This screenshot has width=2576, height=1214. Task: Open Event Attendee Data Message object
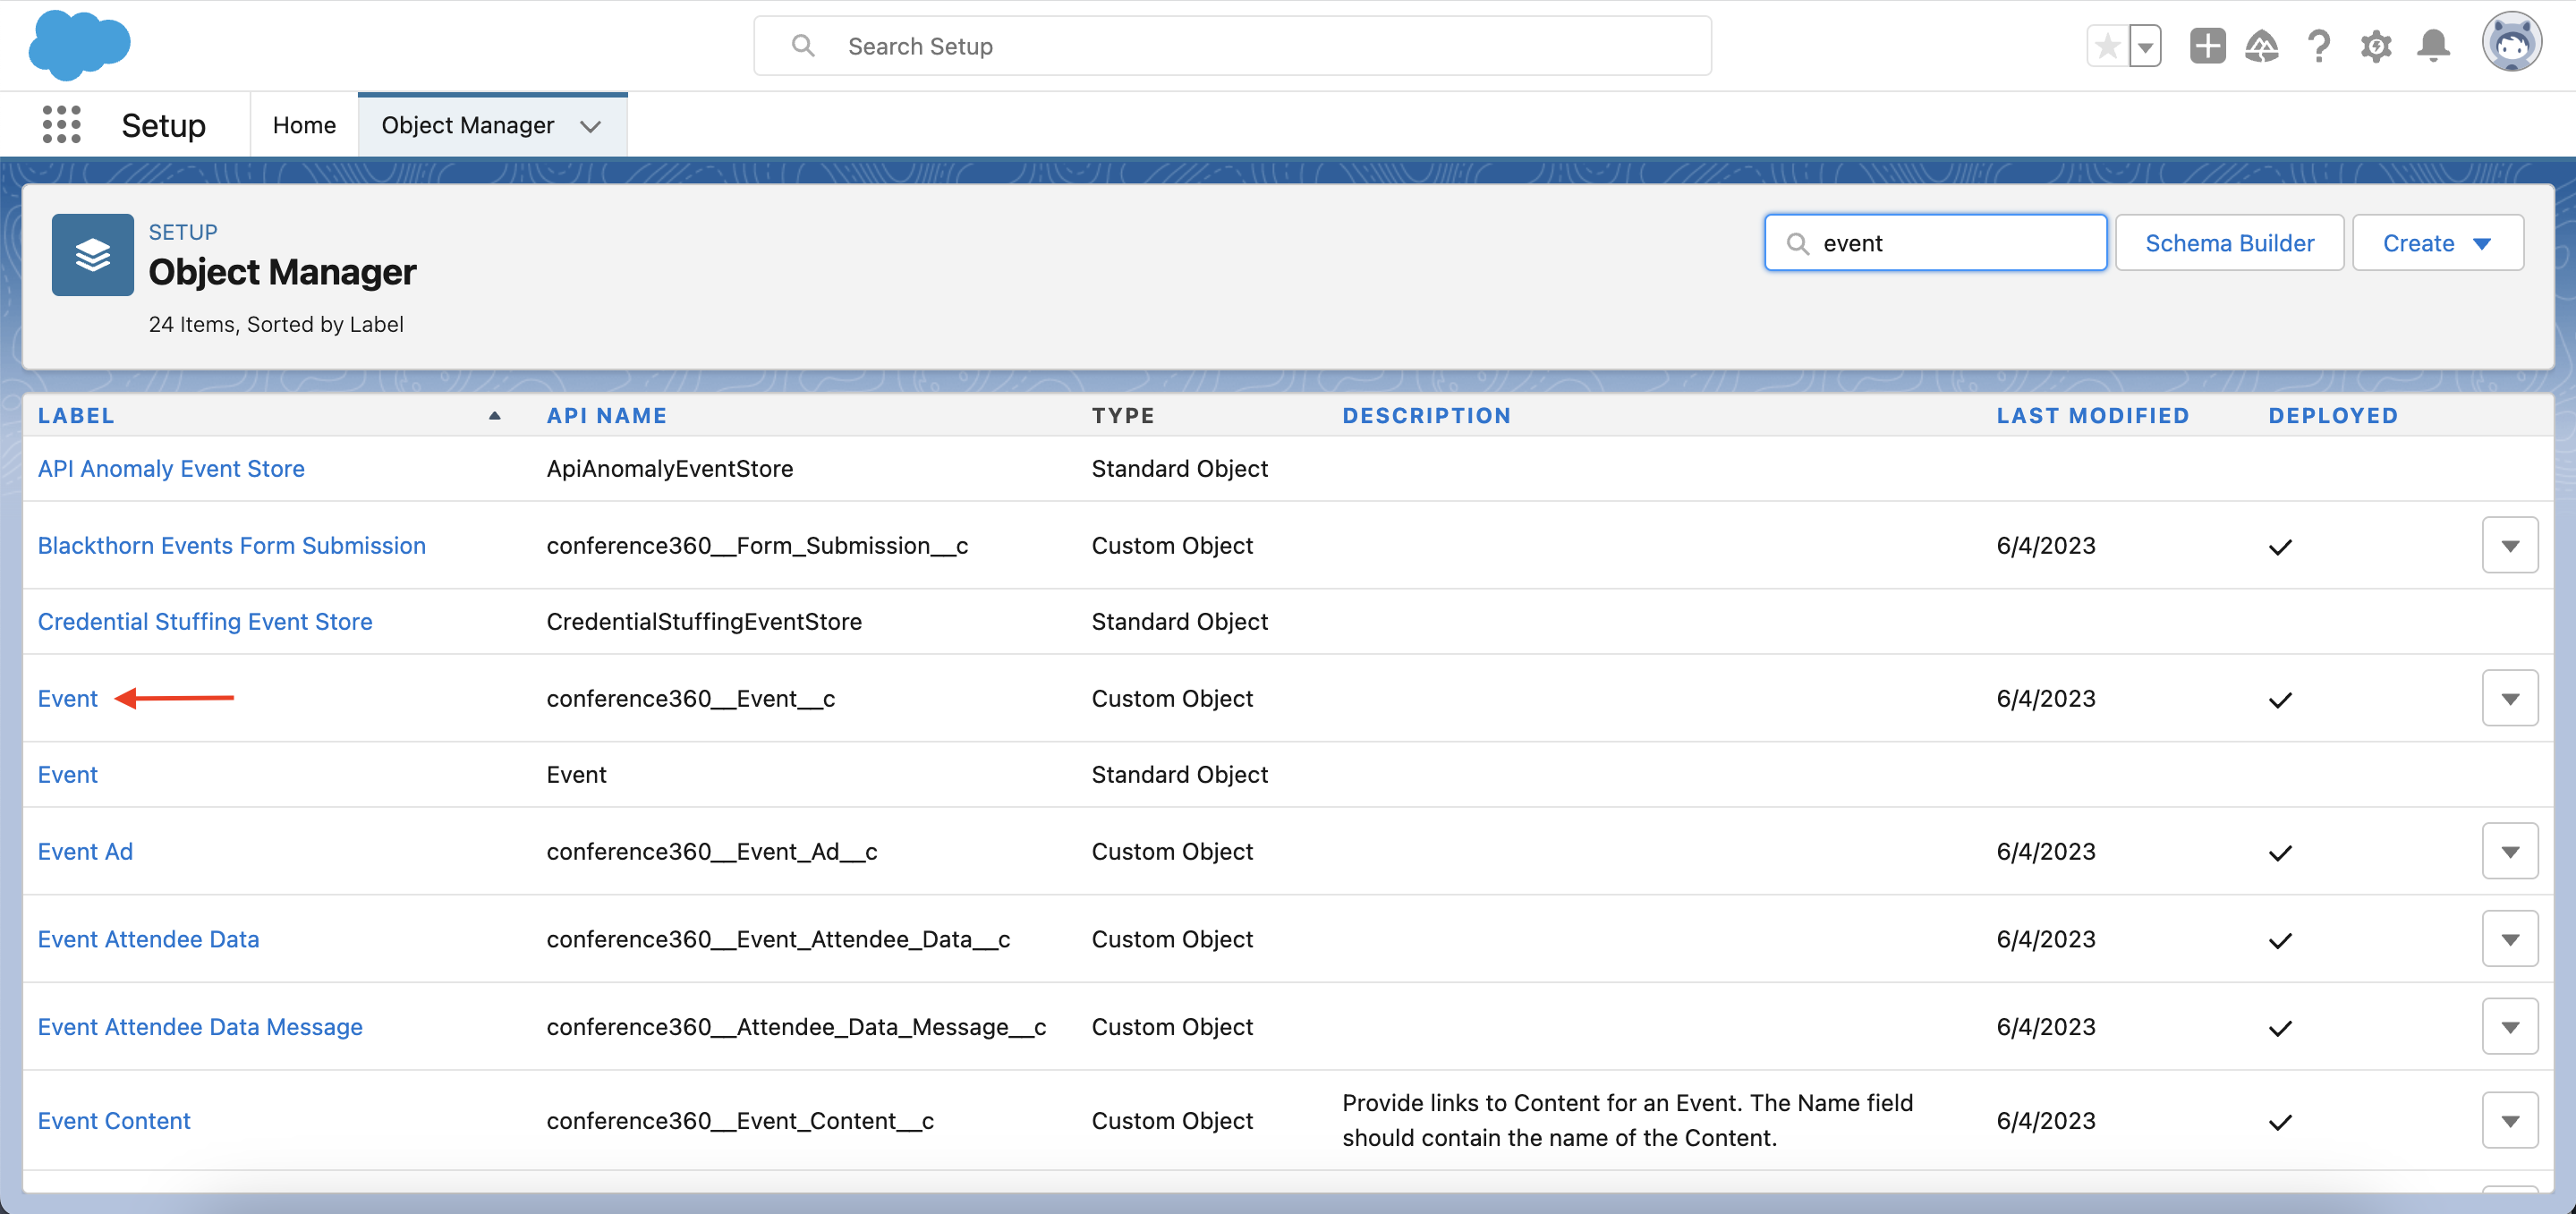200,1026
